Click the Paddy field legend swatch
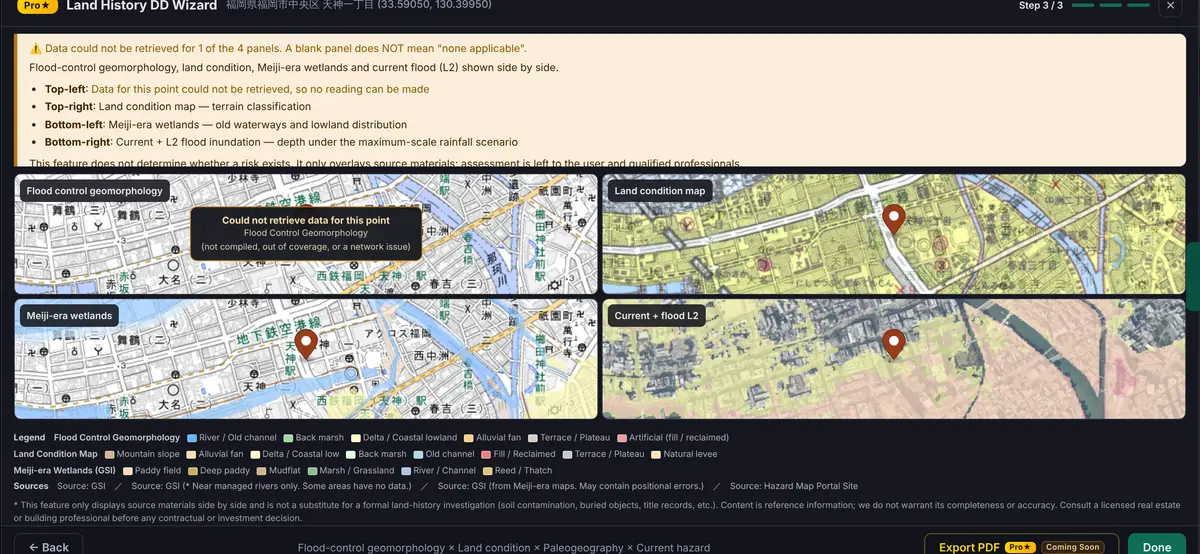Screen dimensions: 1200x554 (x=127, y=470)
